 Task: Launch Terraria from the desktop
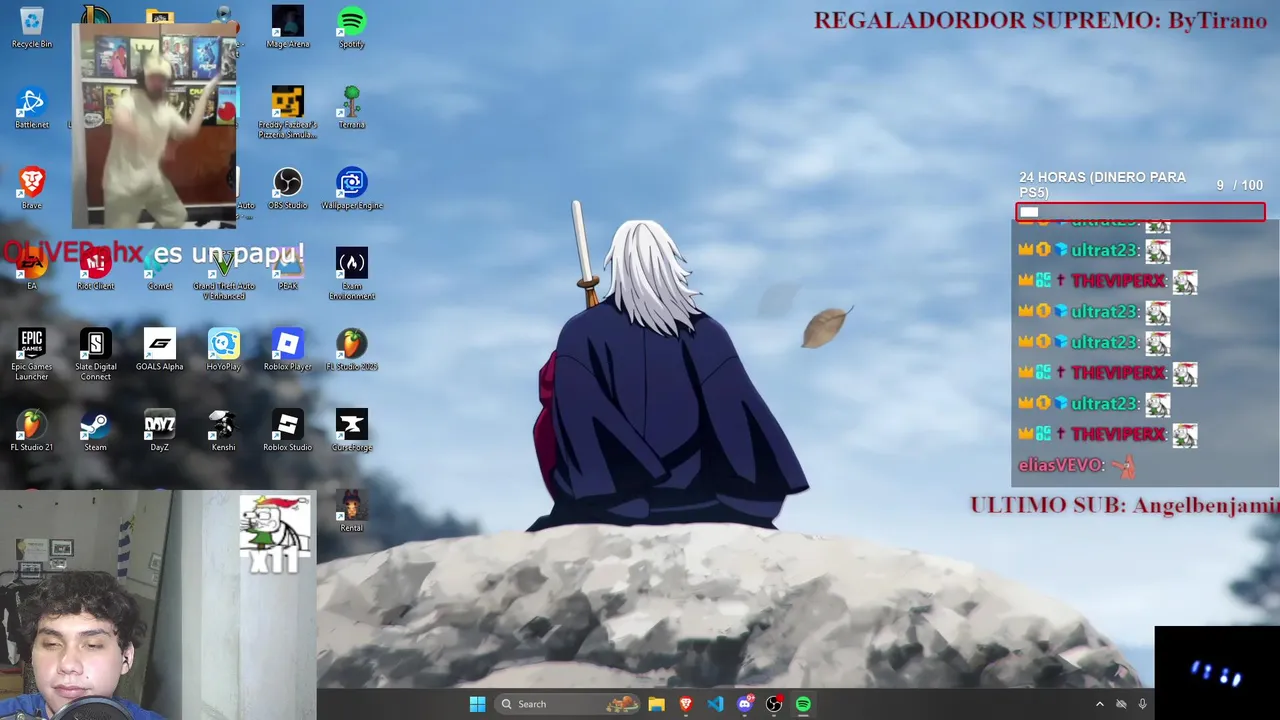coord(352,108)
